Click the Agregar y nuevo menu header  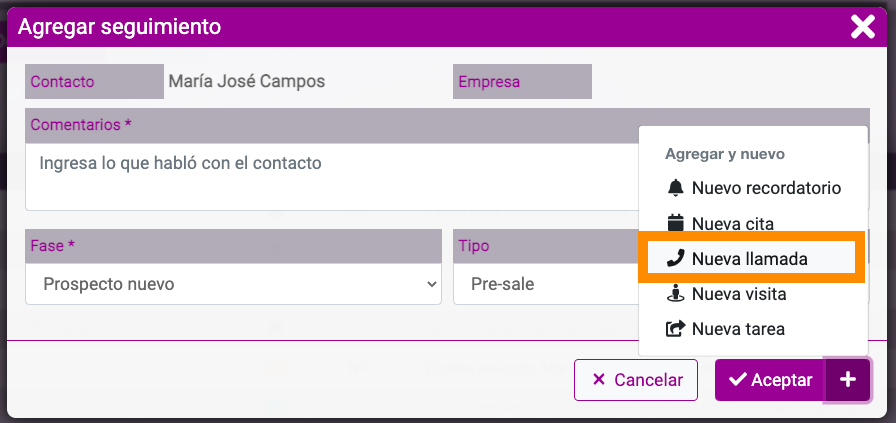tap(725, 154)
